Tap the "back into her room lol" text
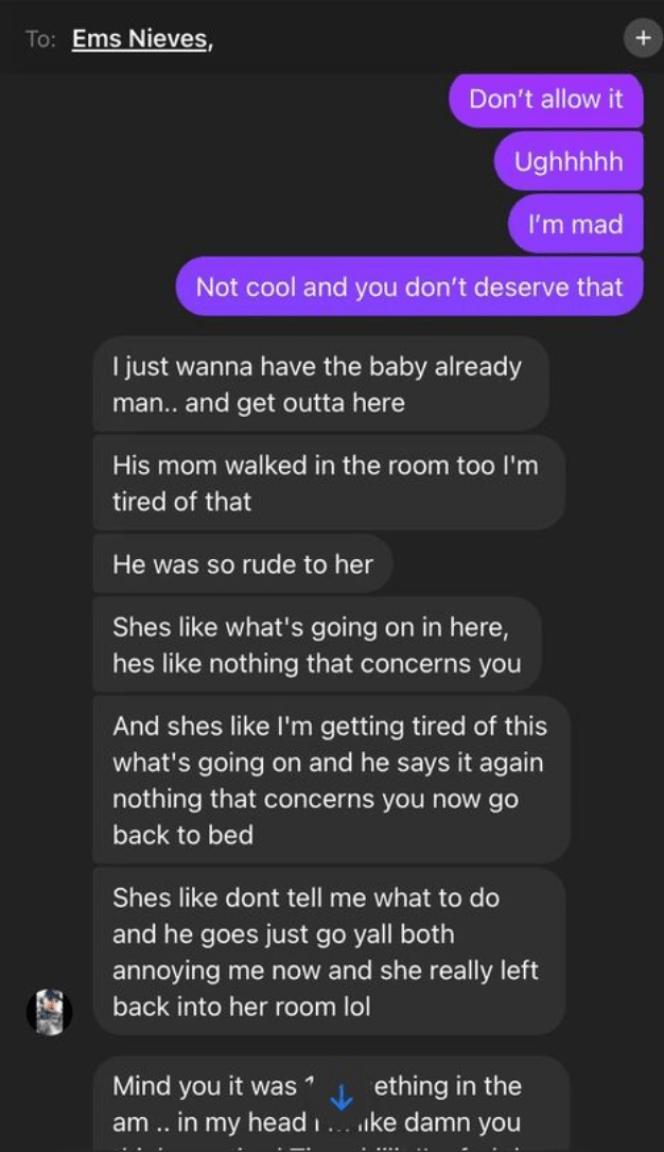664x1152 pixels. coord(242,1007)
